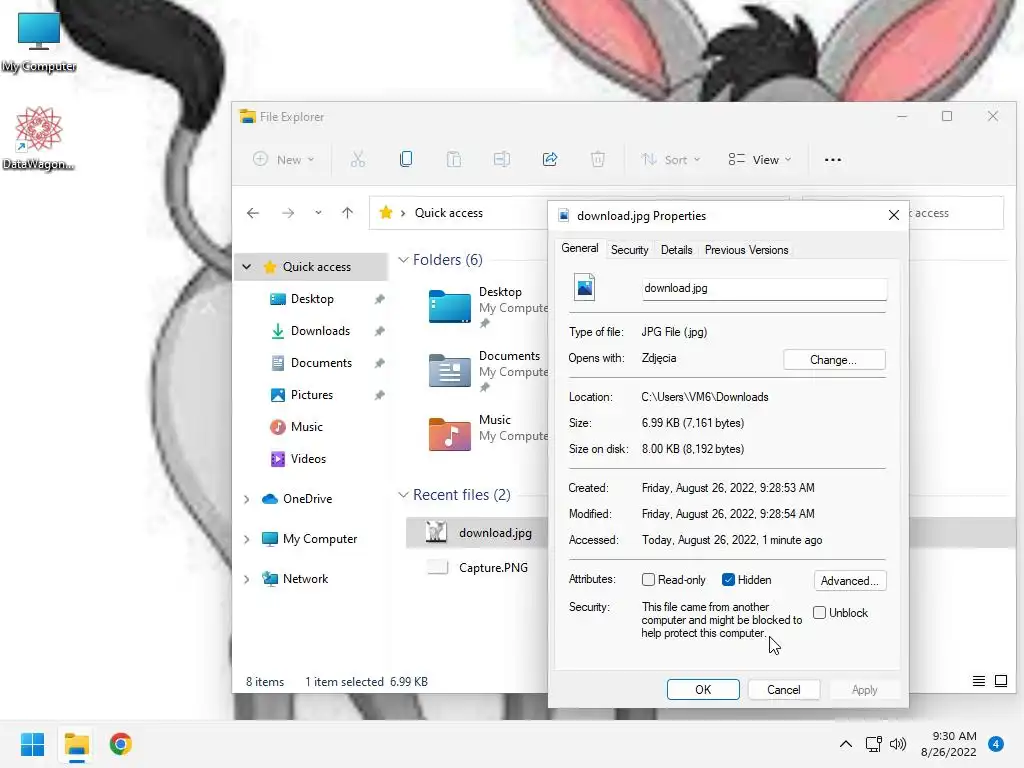Screen dimensions: 1024x768
Task: Click Cancel in Properties dialog
Action: [x=784, y=690]
